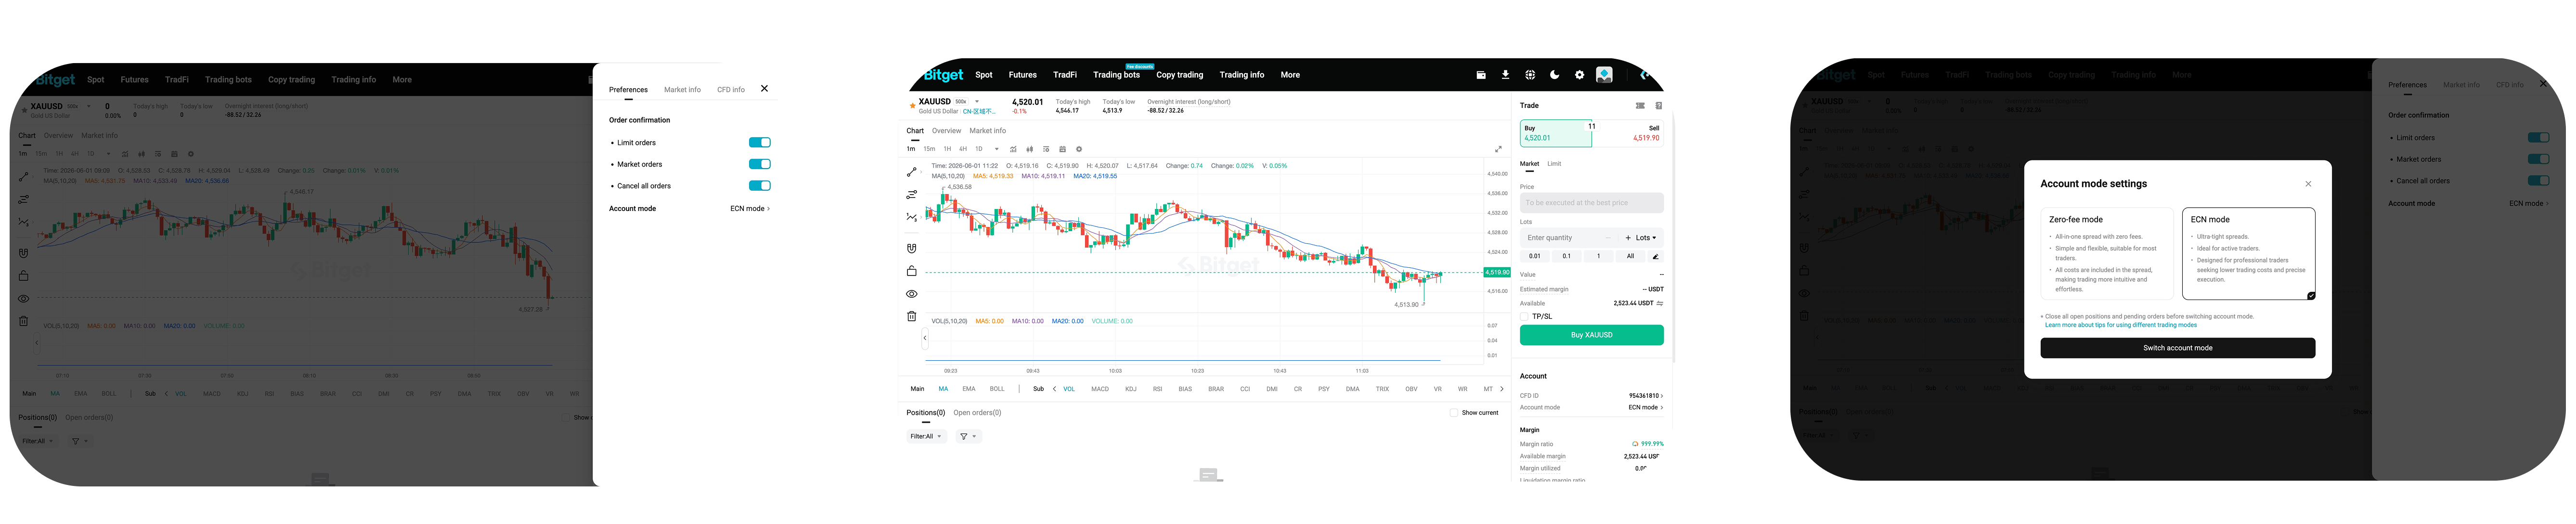
Task: Open the calendar date icon in the undimmed chart toolbar
Action: 1062,149
